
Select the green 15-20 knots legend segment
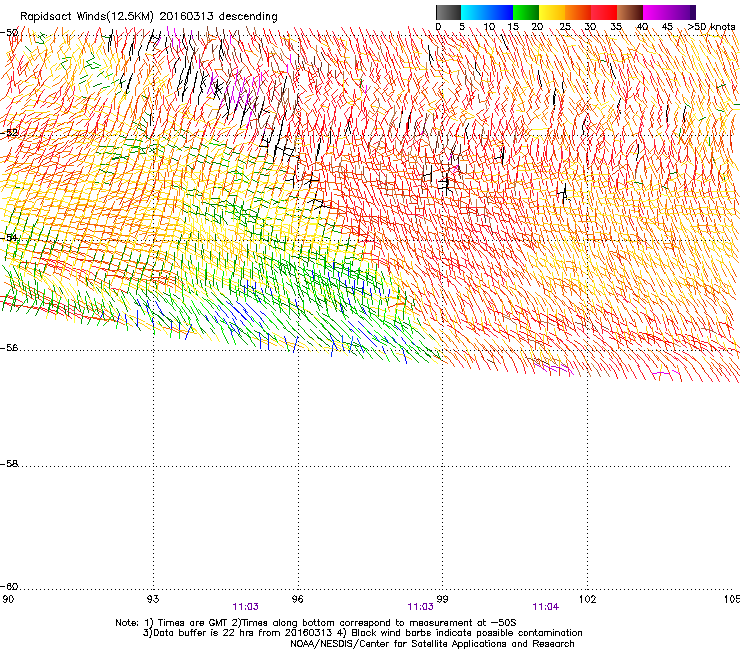click(x=526, y=12)
